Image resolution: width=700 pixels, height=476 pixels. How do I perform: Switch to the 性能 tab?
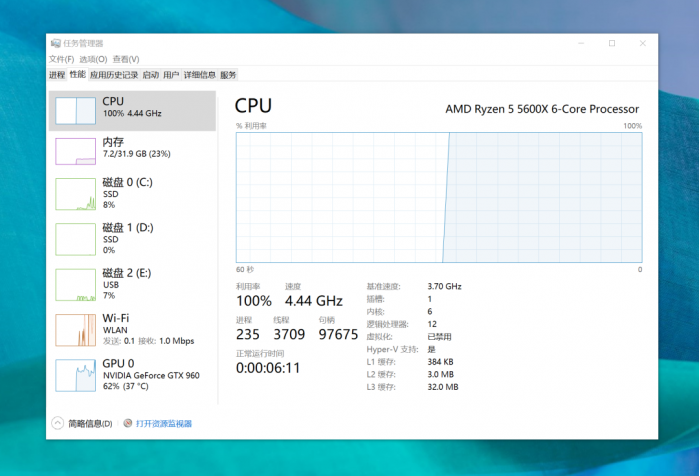pos(78,74)
